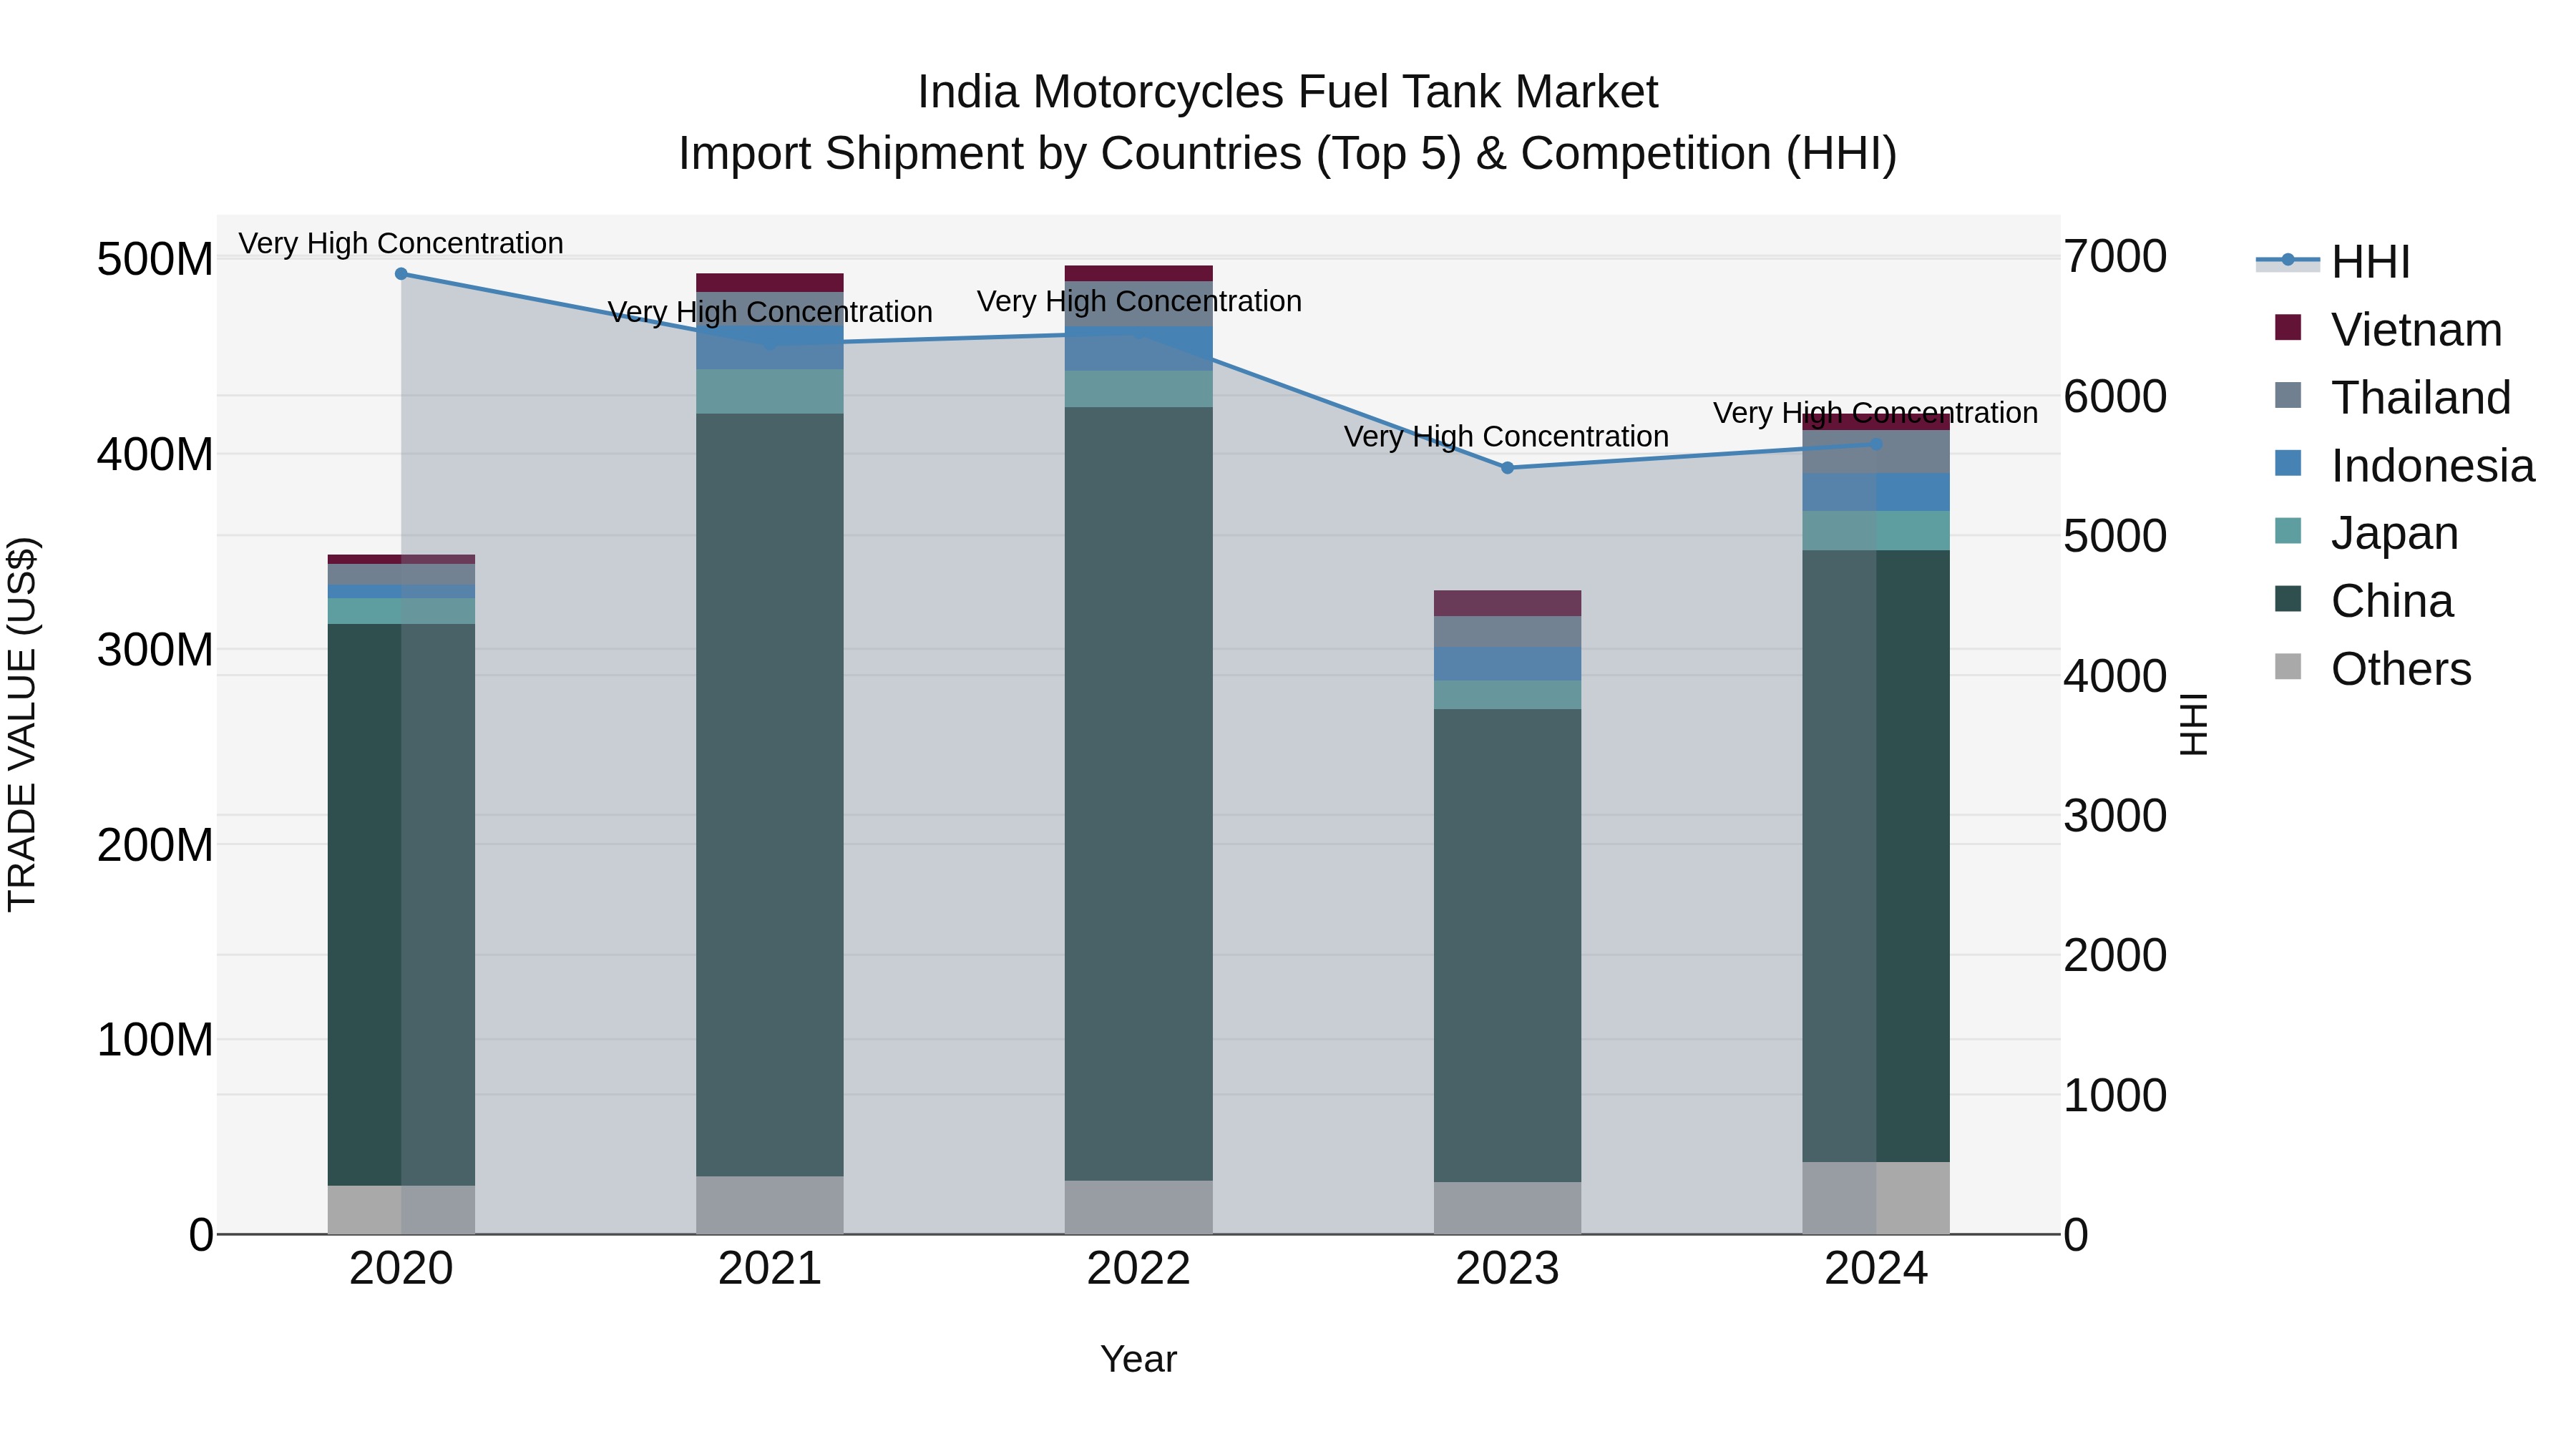This screenshot has height=1449, width=2576.
Task: Click the 'Year' x-axis title
Action: click(1139, 1359)
